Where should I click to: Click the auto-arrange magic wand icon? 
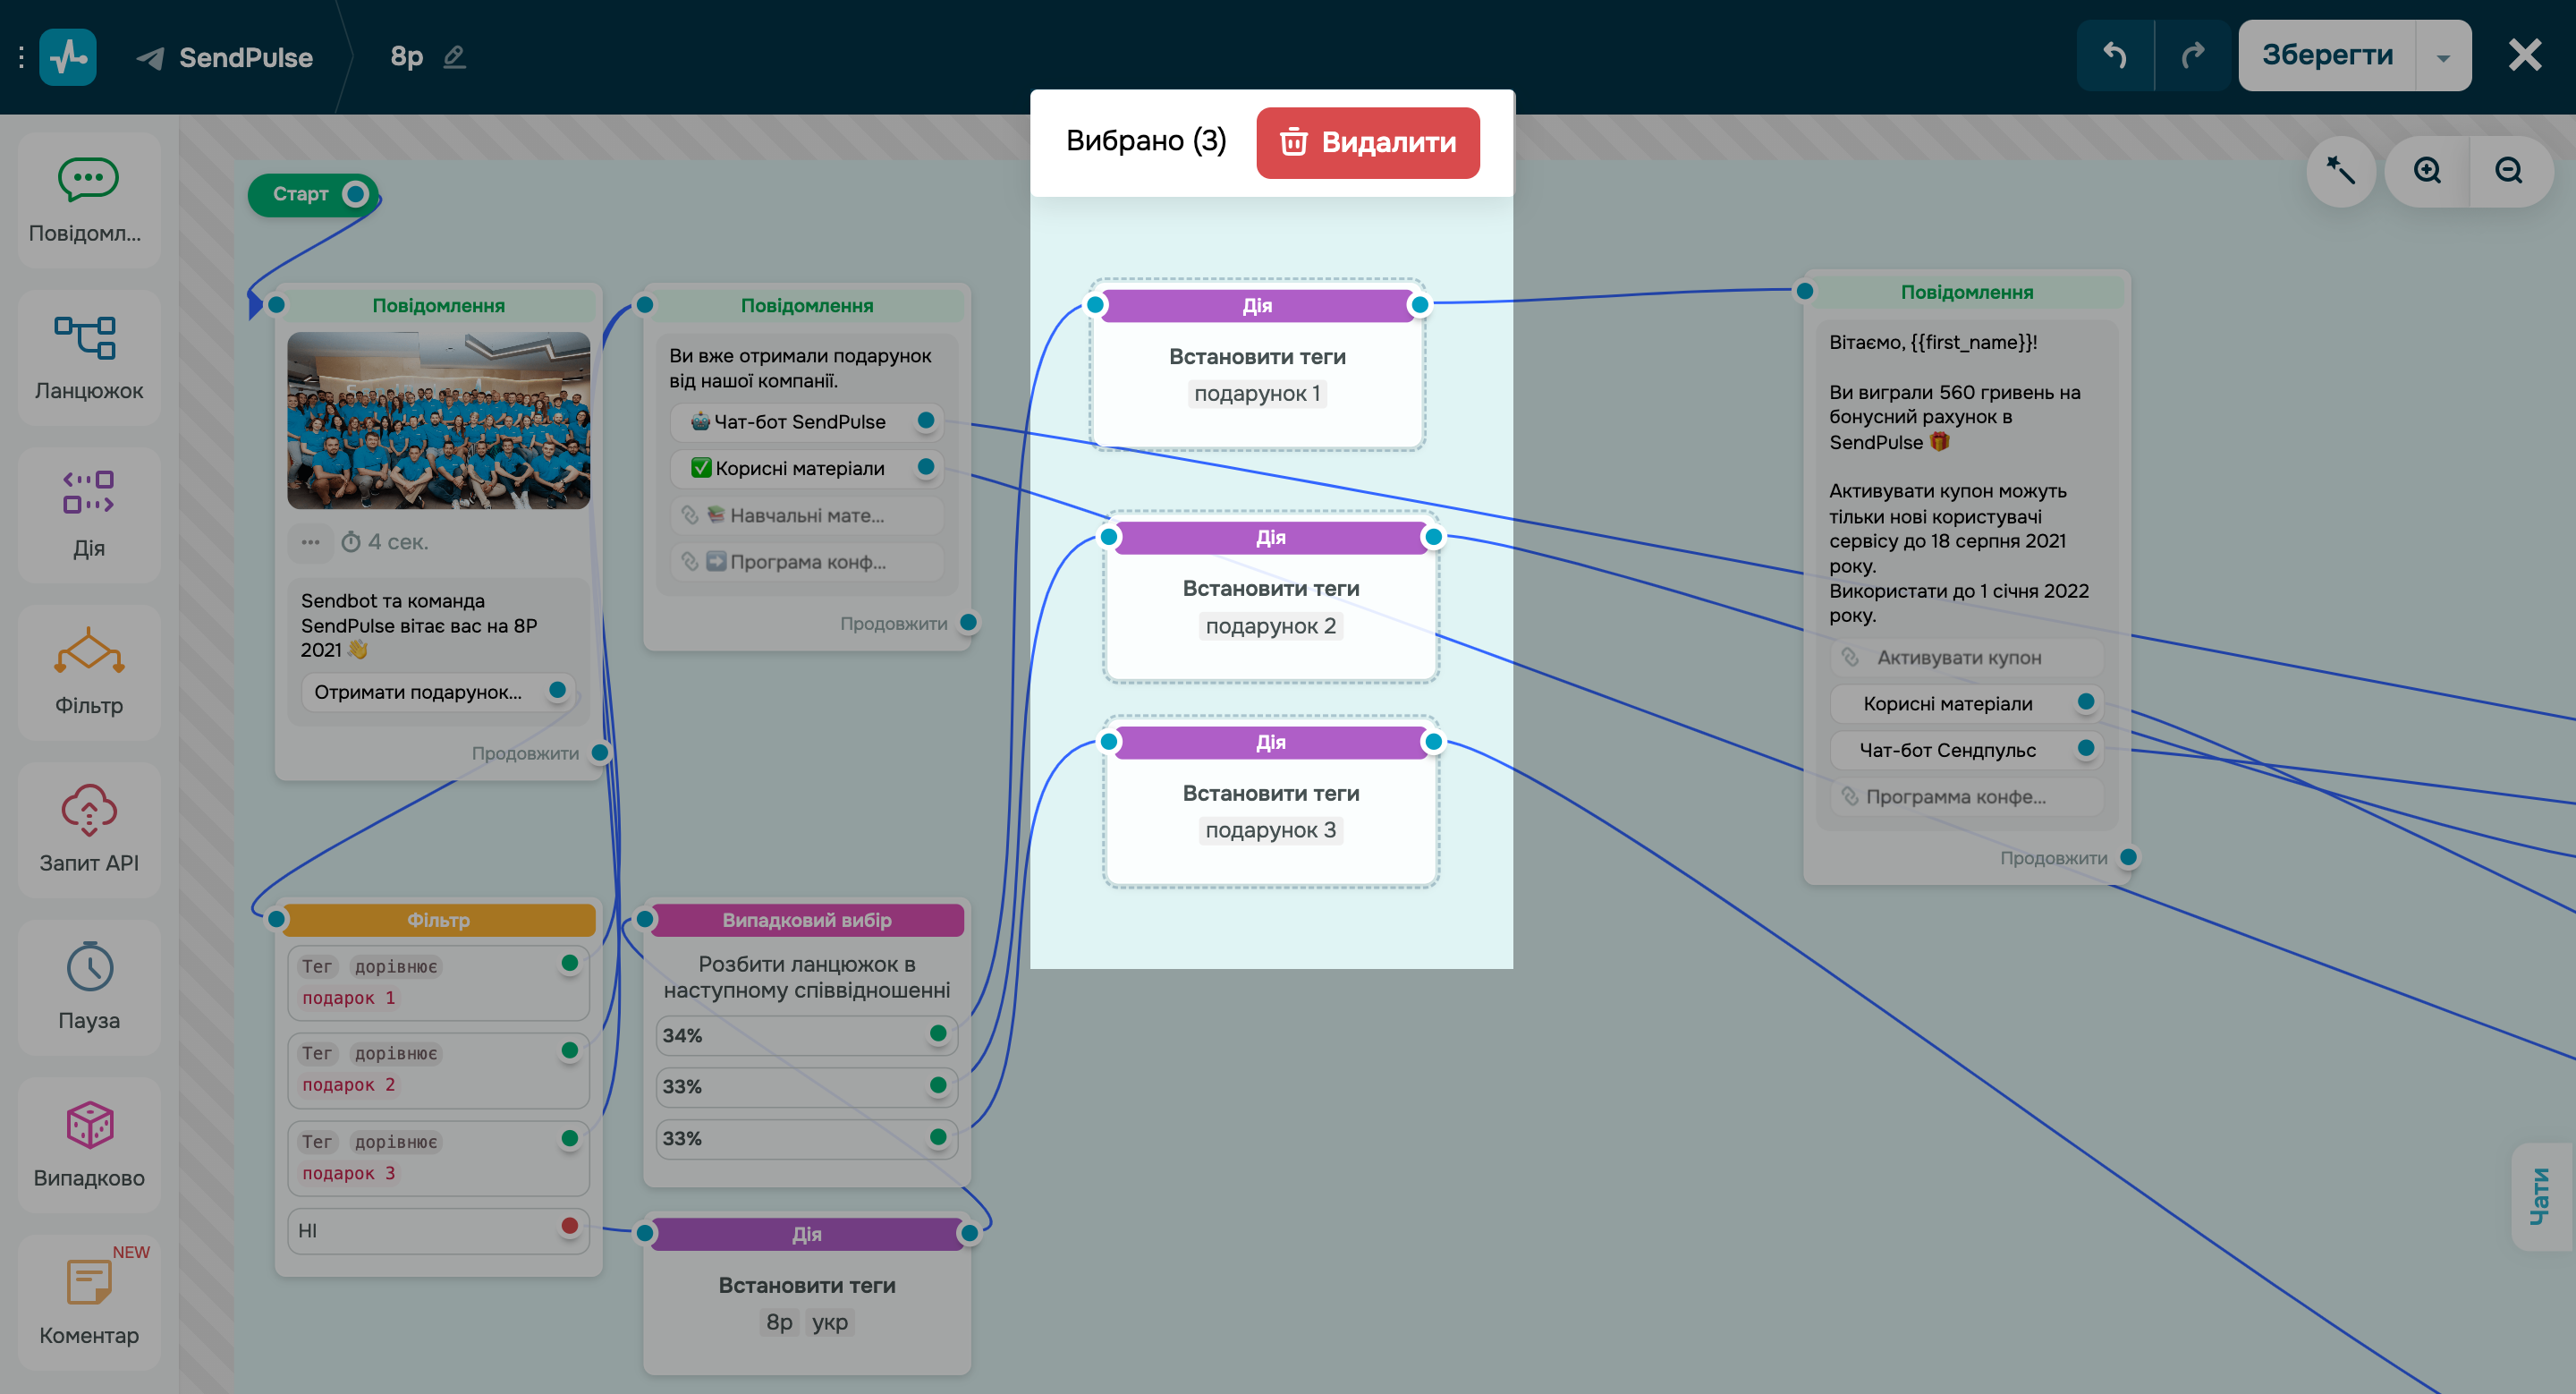[x=2341, y=170]
